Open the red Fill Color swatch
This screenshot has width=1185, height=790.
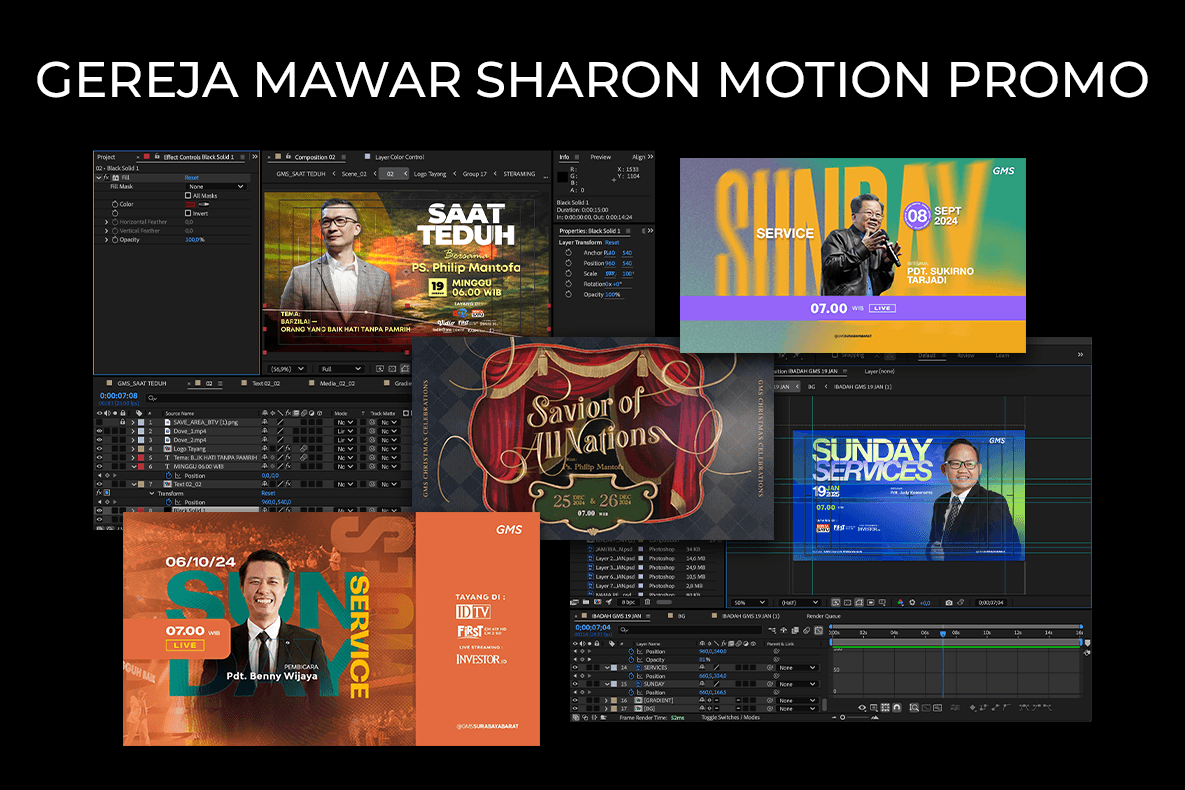pyautogui.click(x=190, y=204)
